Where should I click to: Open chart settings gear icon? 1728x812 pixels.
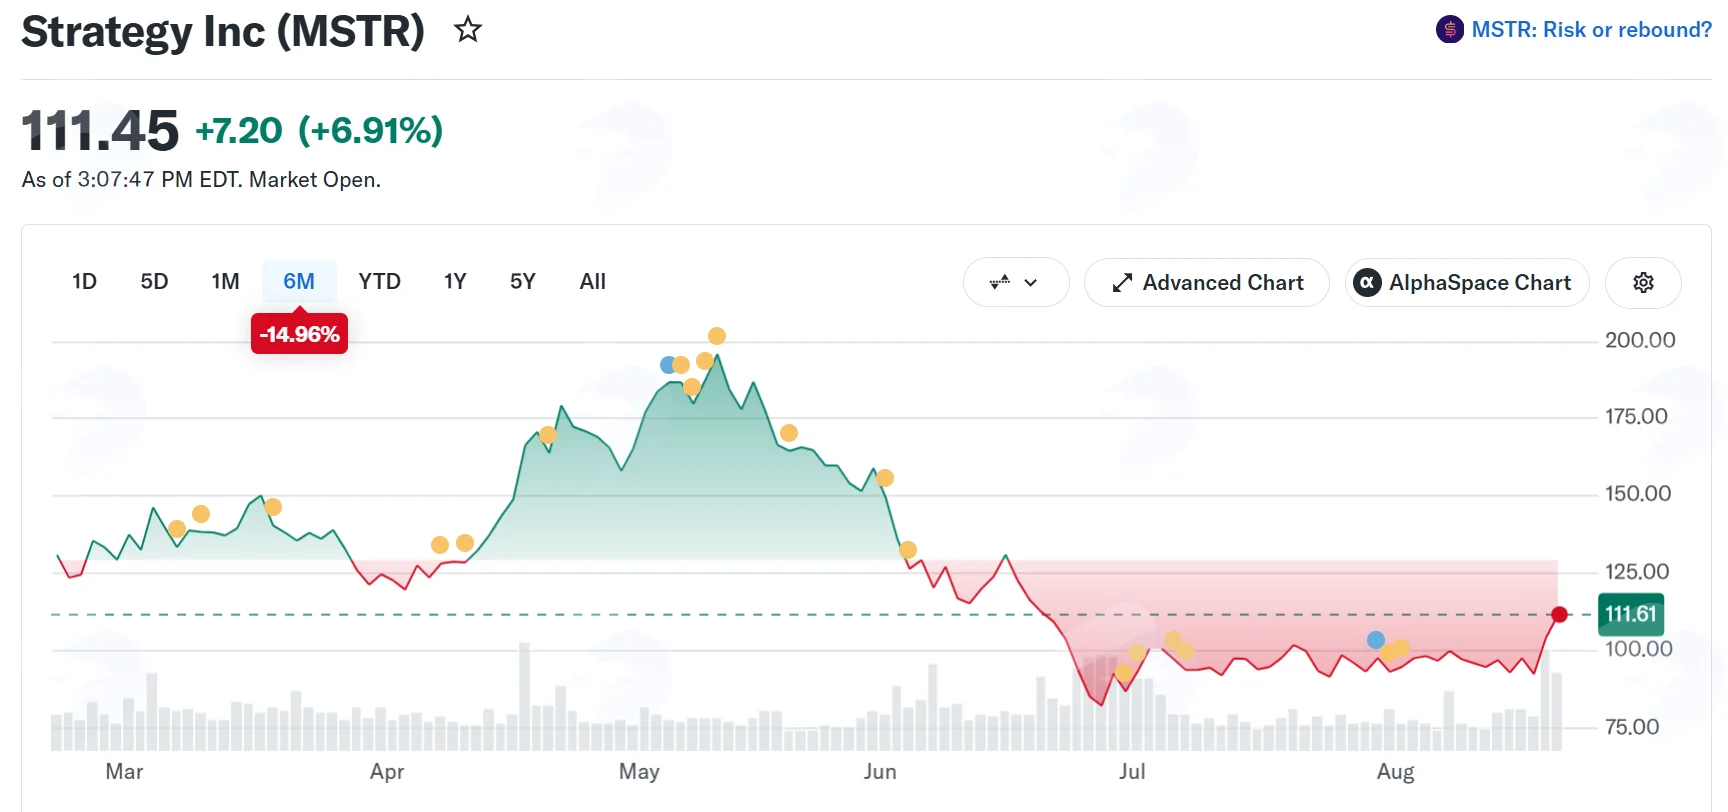1643,283
